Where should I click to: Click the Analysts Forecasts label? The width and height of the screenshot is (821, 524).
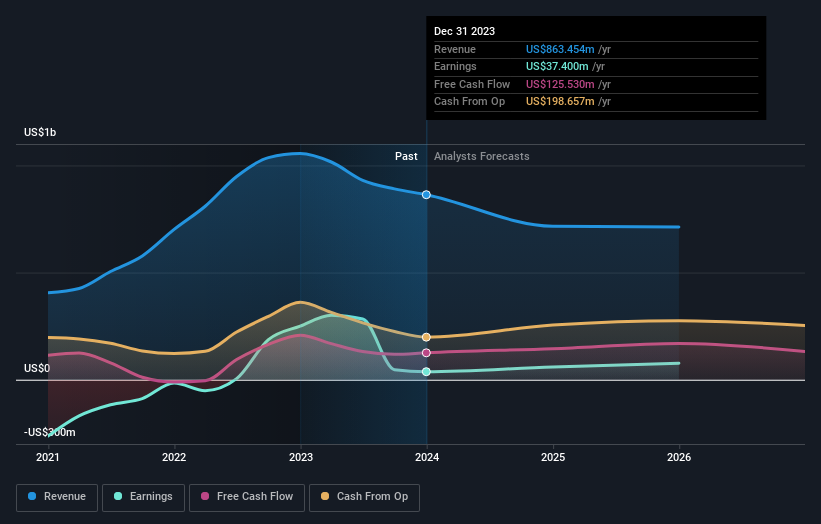[x=482, y=157]
